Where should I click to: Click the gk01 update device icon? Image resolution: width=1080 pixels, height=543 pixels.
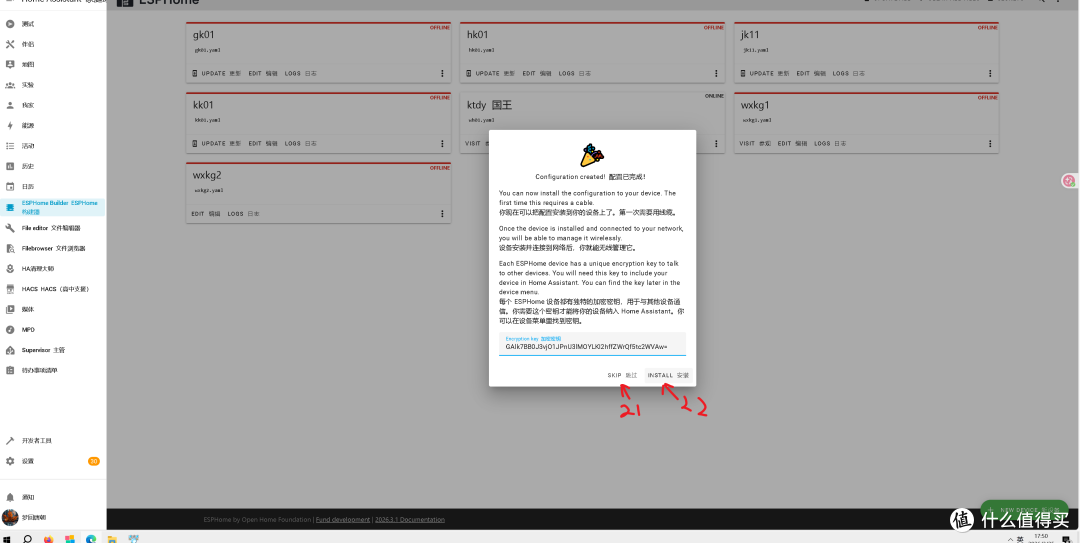(x=194, y=73)
